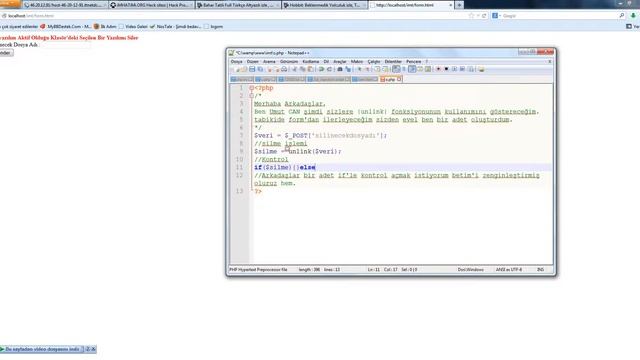Click the file name input field on web page
Image resolution: width=640 pixels, height=360 pixels.
tap(65, 45)
